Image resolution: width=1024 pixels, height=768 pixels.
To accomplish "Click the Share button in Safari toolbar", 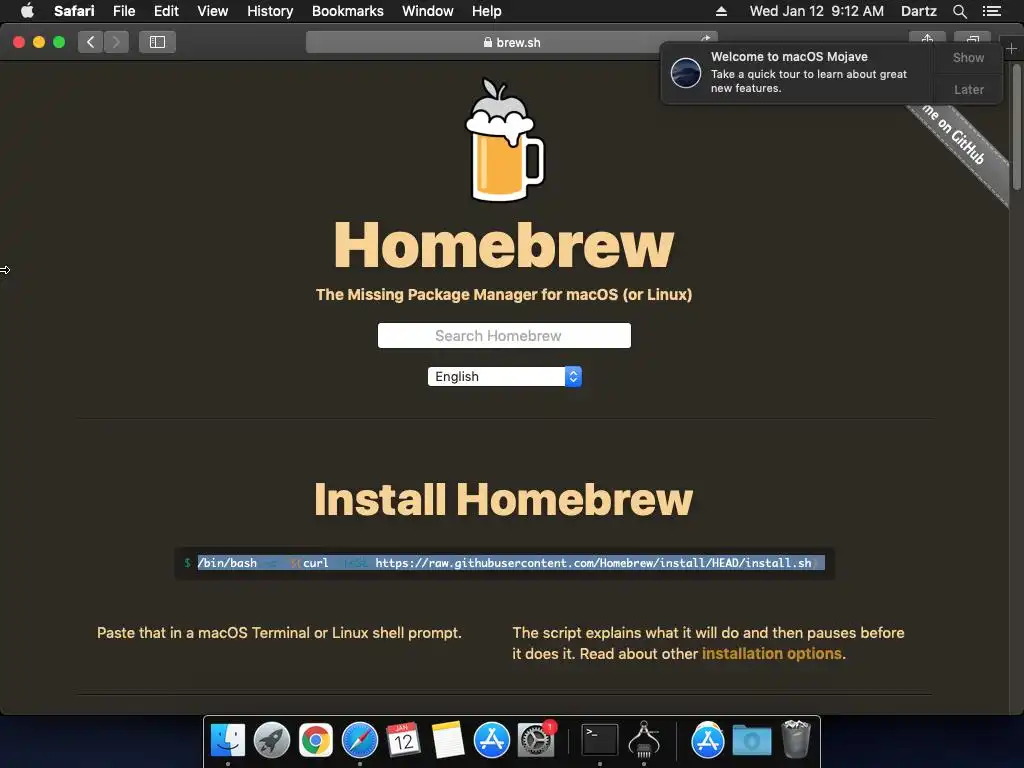I will click(x=927, y=38).
